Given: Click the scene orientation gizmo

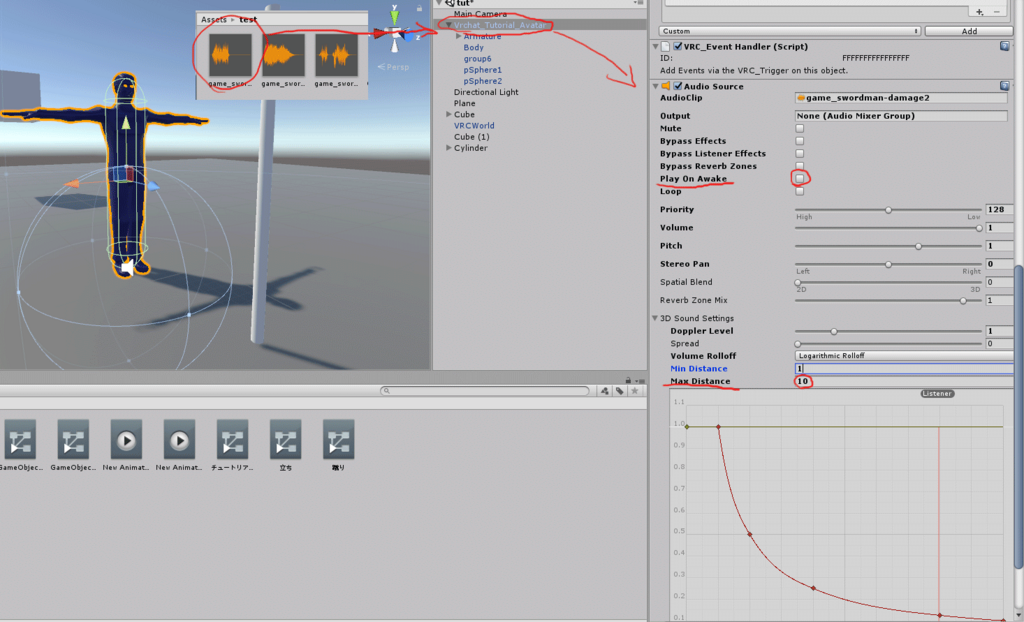Looking at the screenshot, I should coord(395,29).
